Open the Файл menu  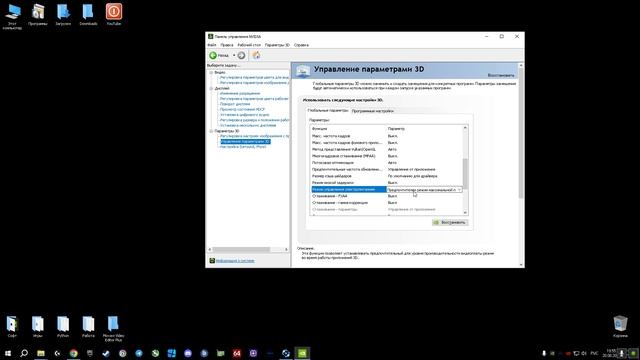[212, 45]
